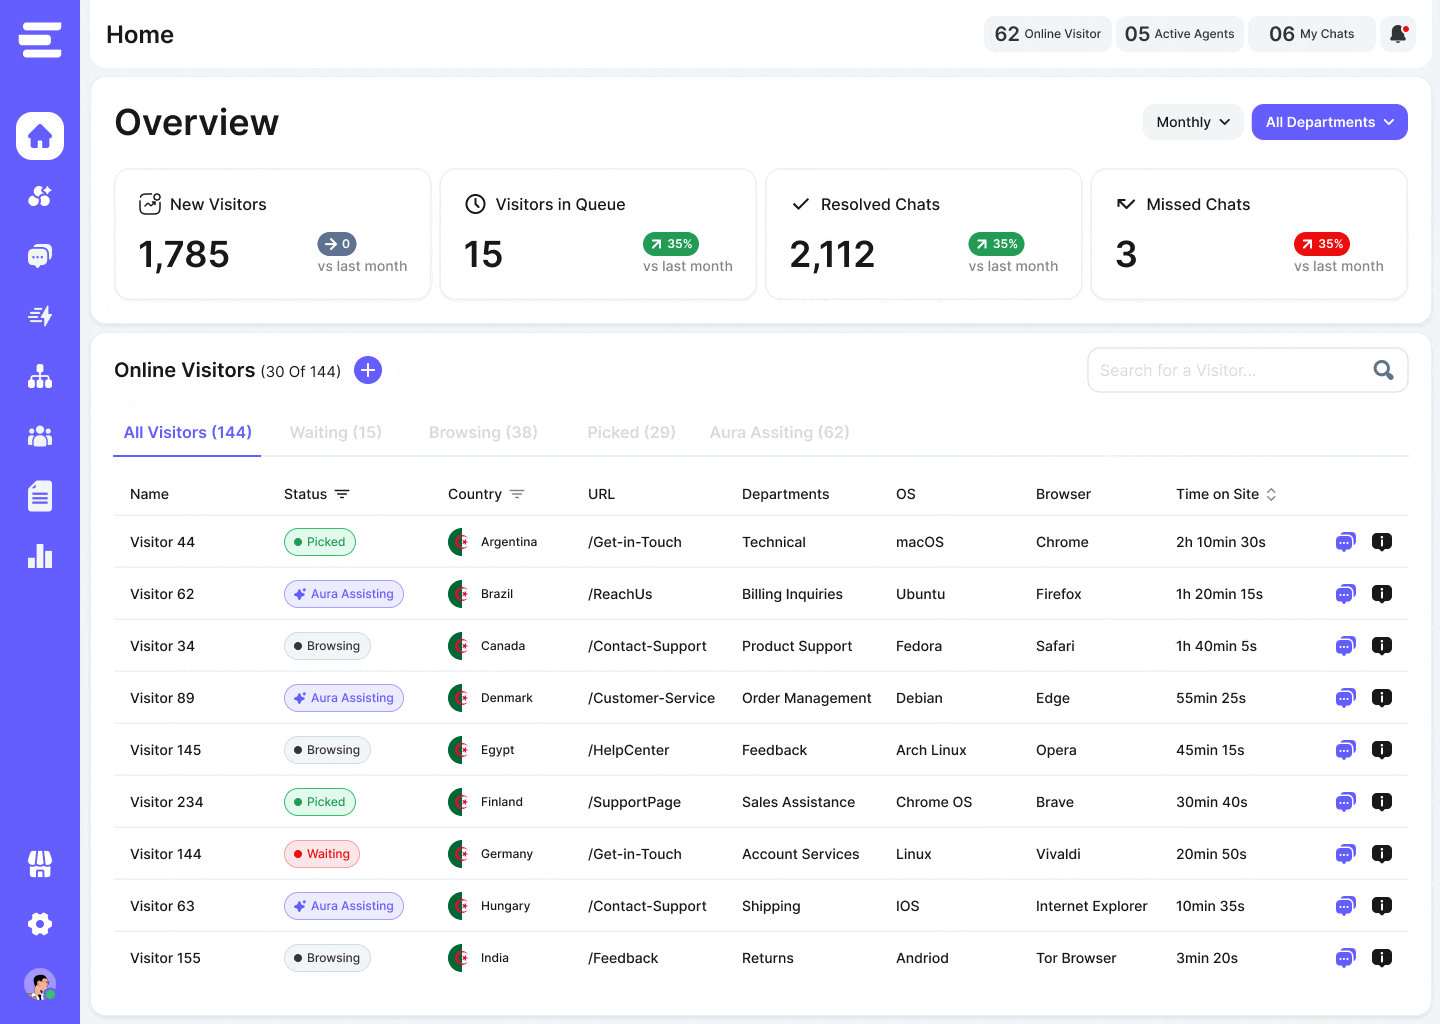Open the bar chart reports icon

[40, 556]
